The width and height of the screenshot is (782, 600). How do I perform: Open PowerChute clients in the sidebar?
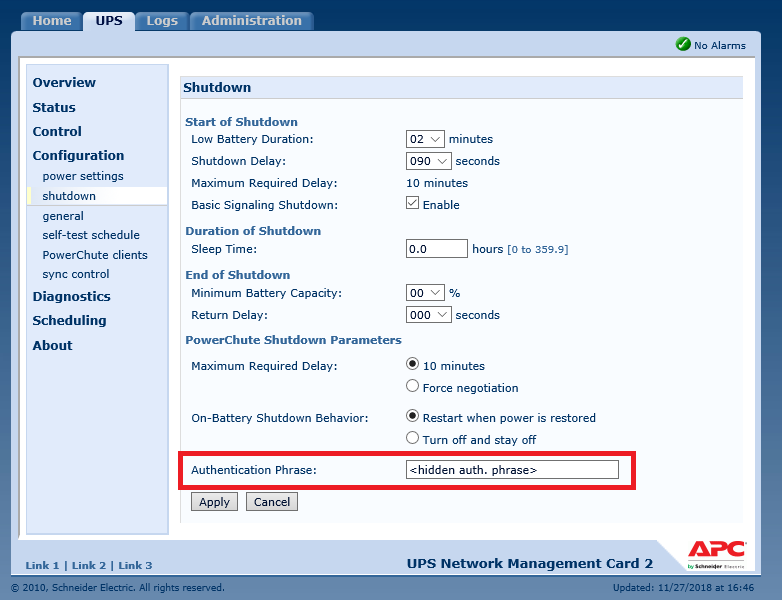tap(95, 255)
